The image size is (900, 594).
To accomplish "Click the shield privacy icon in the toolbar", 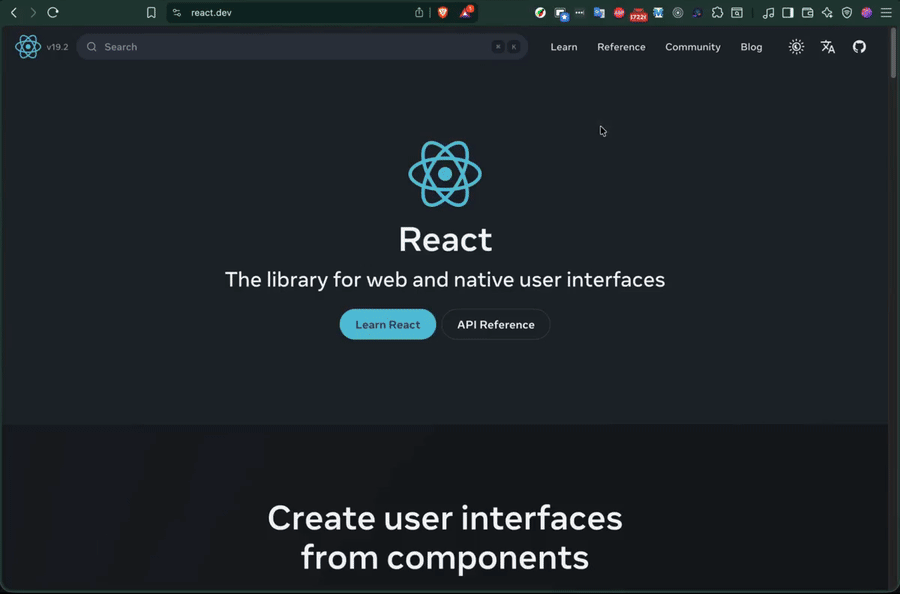I will pyautogui.click(x=847, y=12).
